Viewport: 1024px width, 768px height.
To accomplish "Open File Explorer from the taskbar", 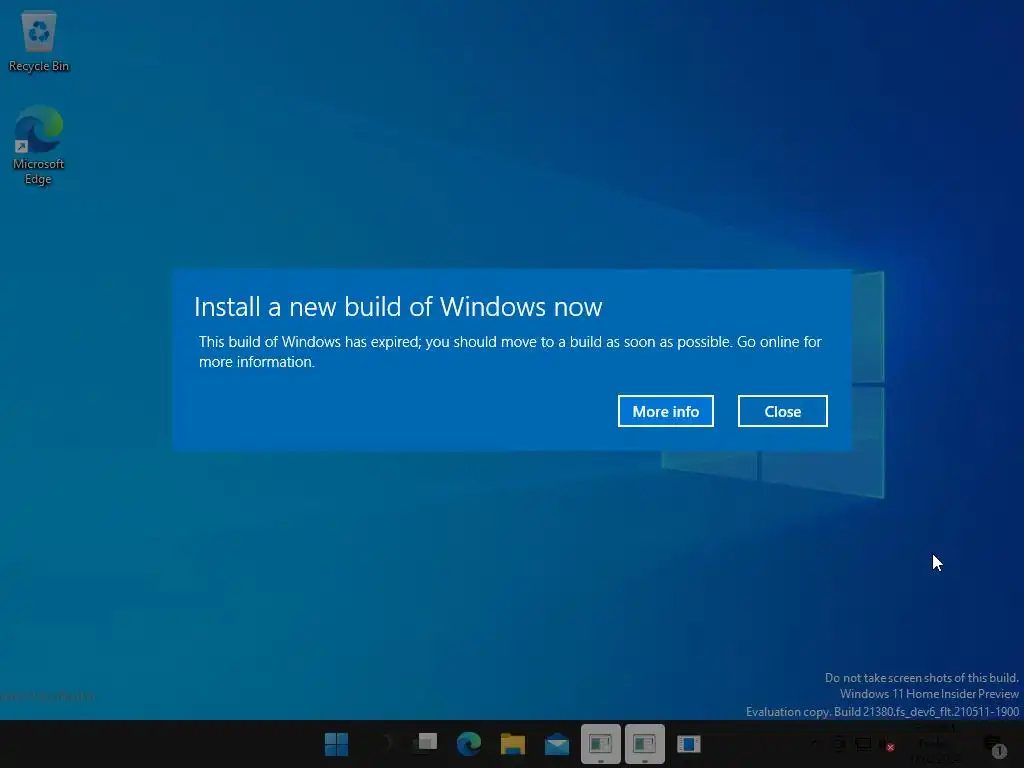I will 513,744.
